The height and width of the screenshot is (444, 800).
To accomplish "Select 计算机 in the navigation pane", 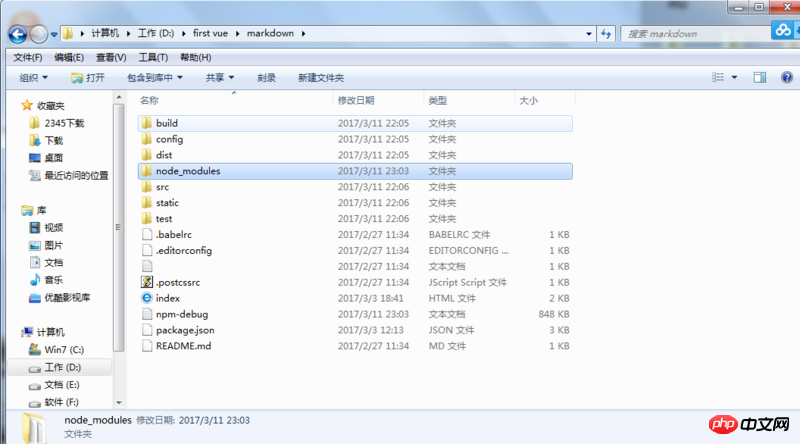I will click(x=51, y=332).
